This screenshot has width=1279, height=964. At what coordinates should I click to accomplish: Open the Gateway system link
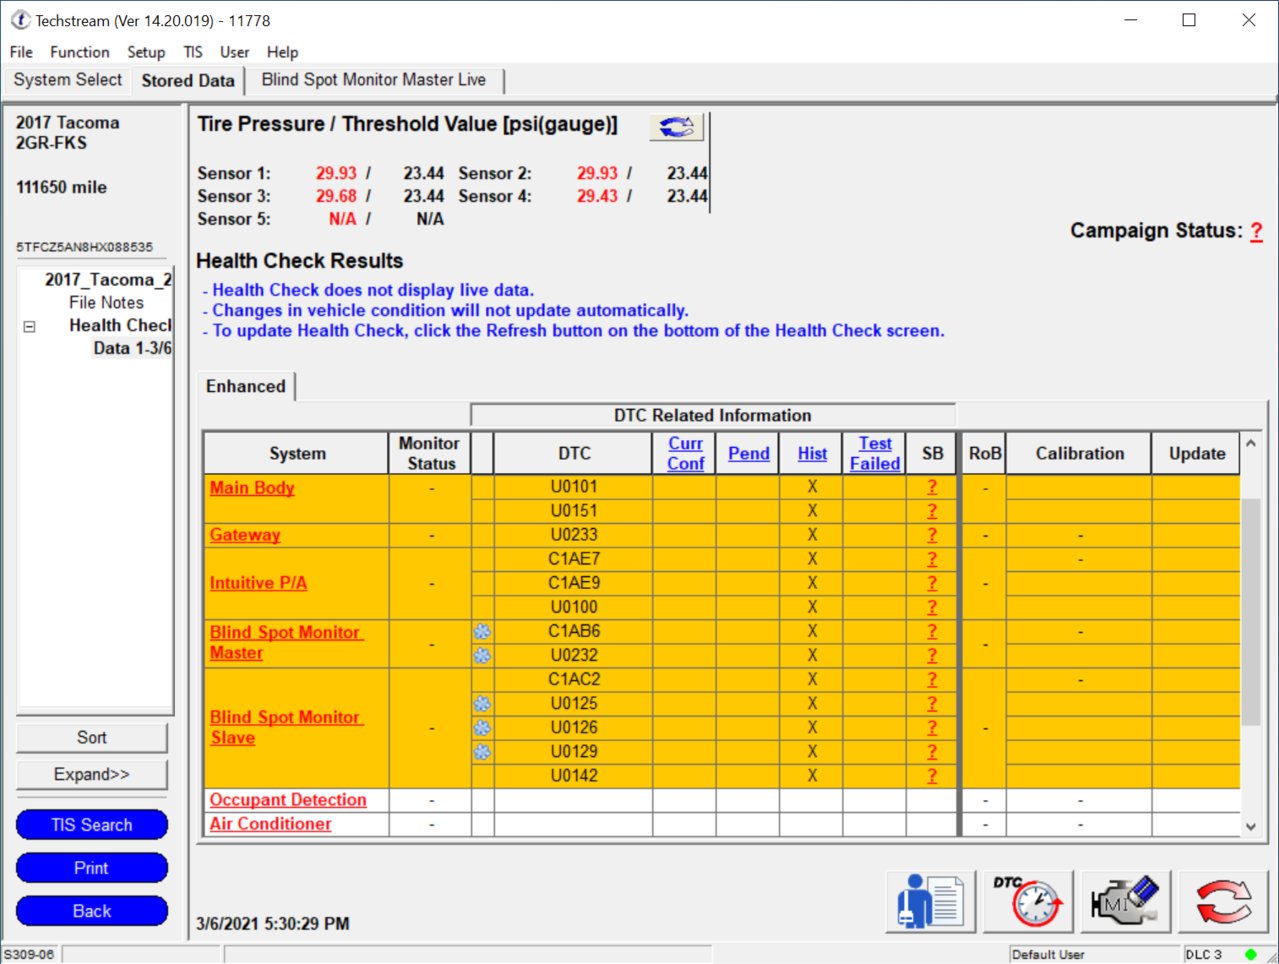pyautogui.click(x=245, y=535)
